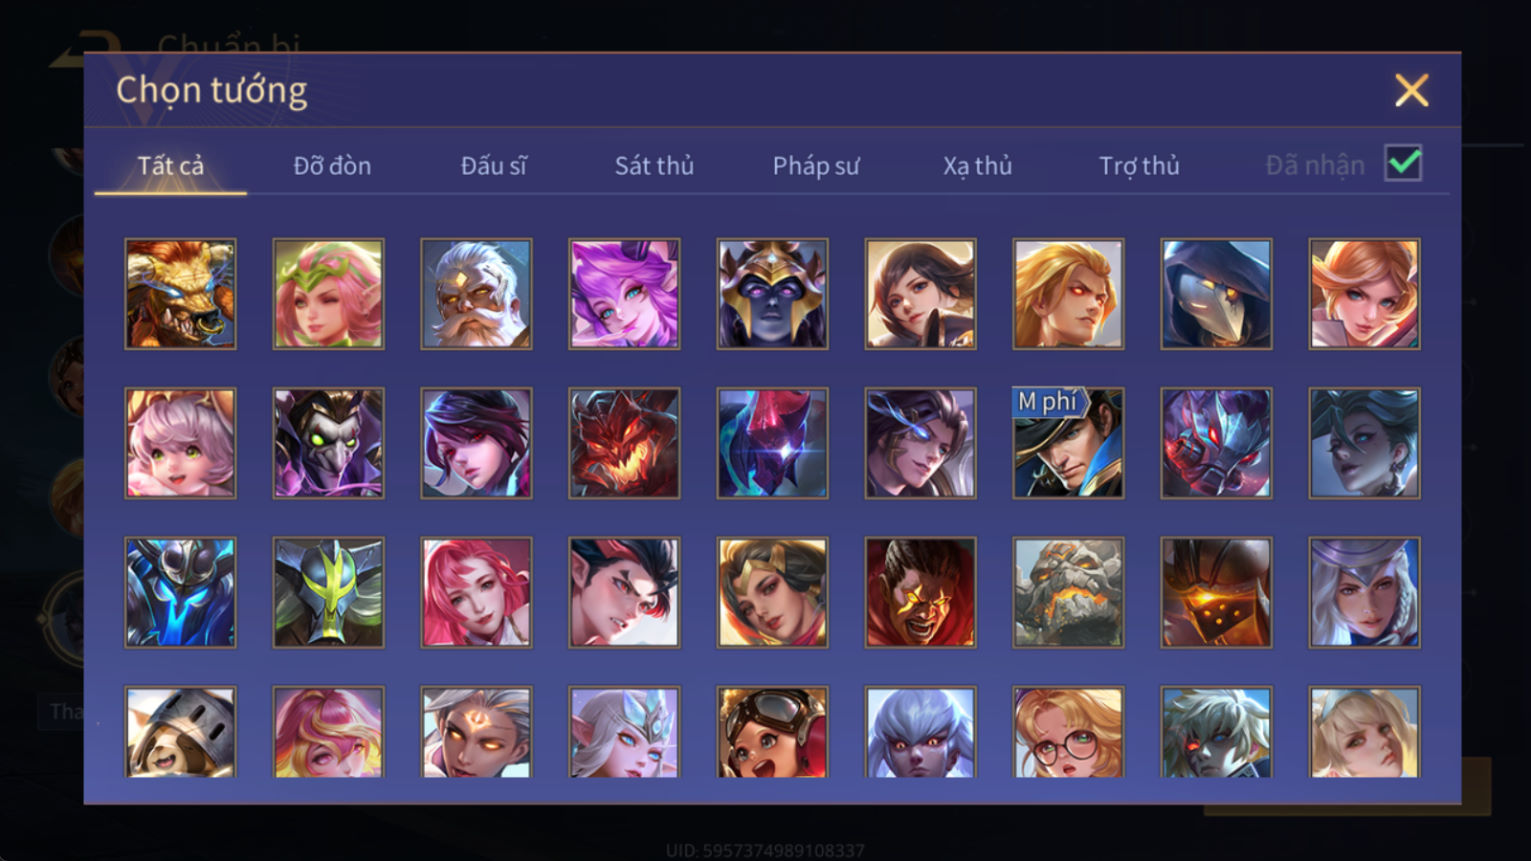Pick the bear wearing a knight helmet
This screenshot has height=861, width=1531.
tap(180, 732)
